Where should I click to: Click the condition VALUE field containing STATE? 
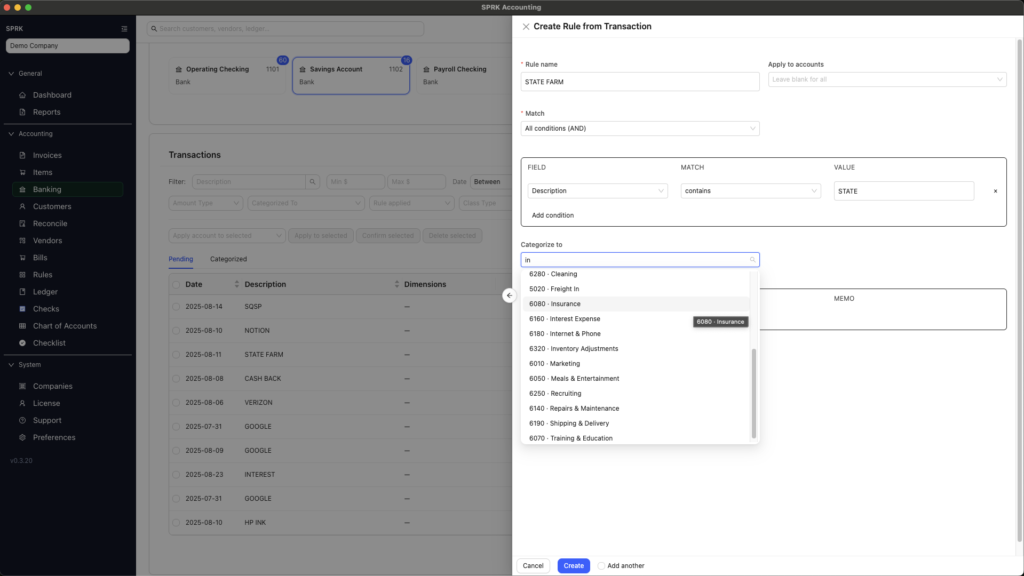click(904, 191)
